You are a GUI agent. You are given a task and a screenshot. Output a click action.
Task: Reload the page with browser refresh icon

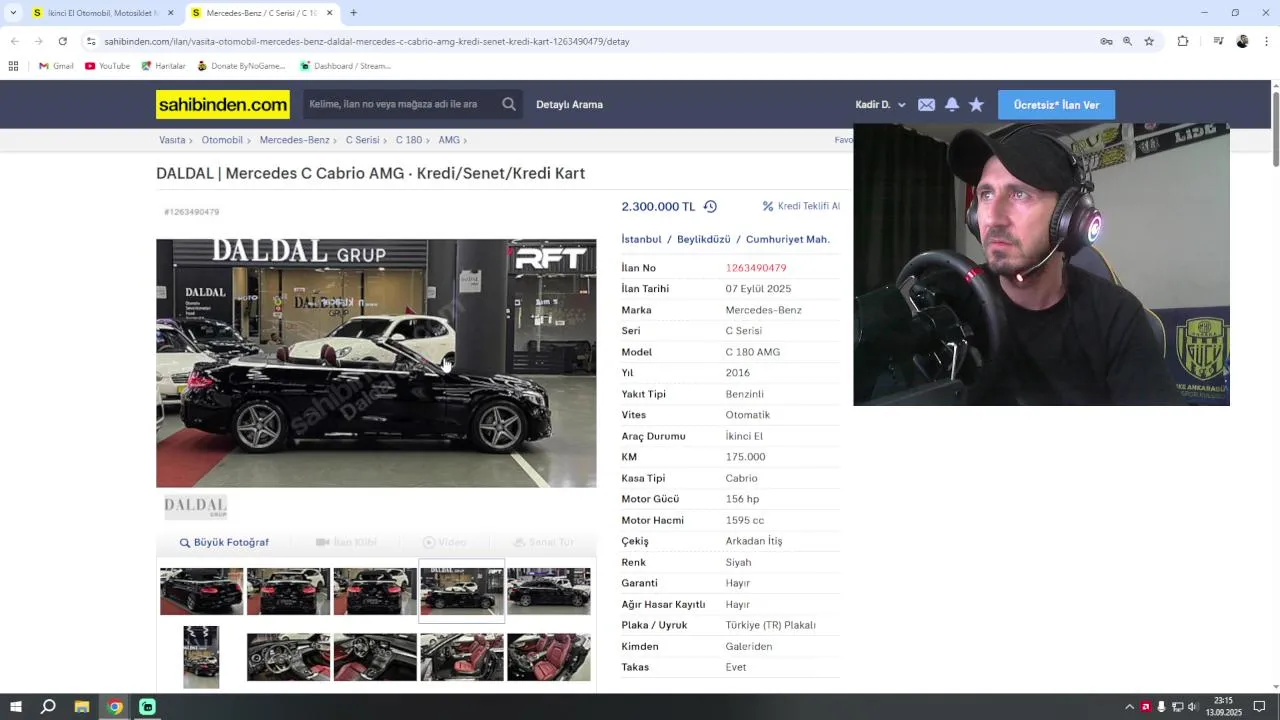tap(62, 41)
